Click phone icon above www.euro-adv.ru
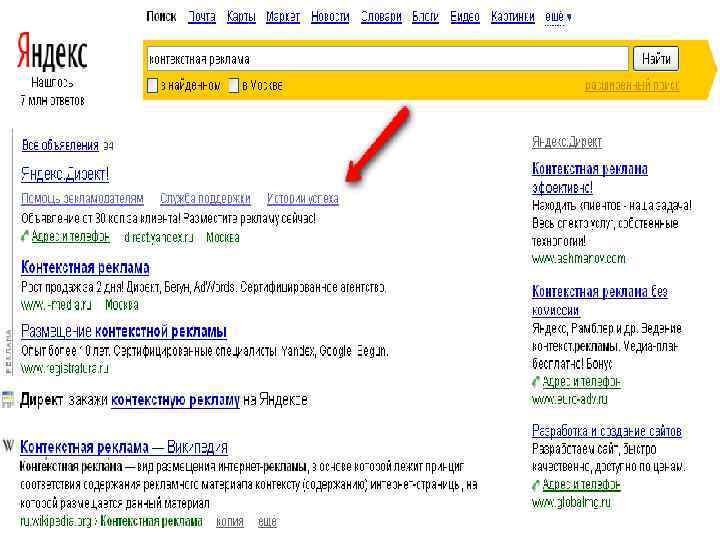This screenshot has height=540, width=720. pyautogui.click(x=536, y=381)
